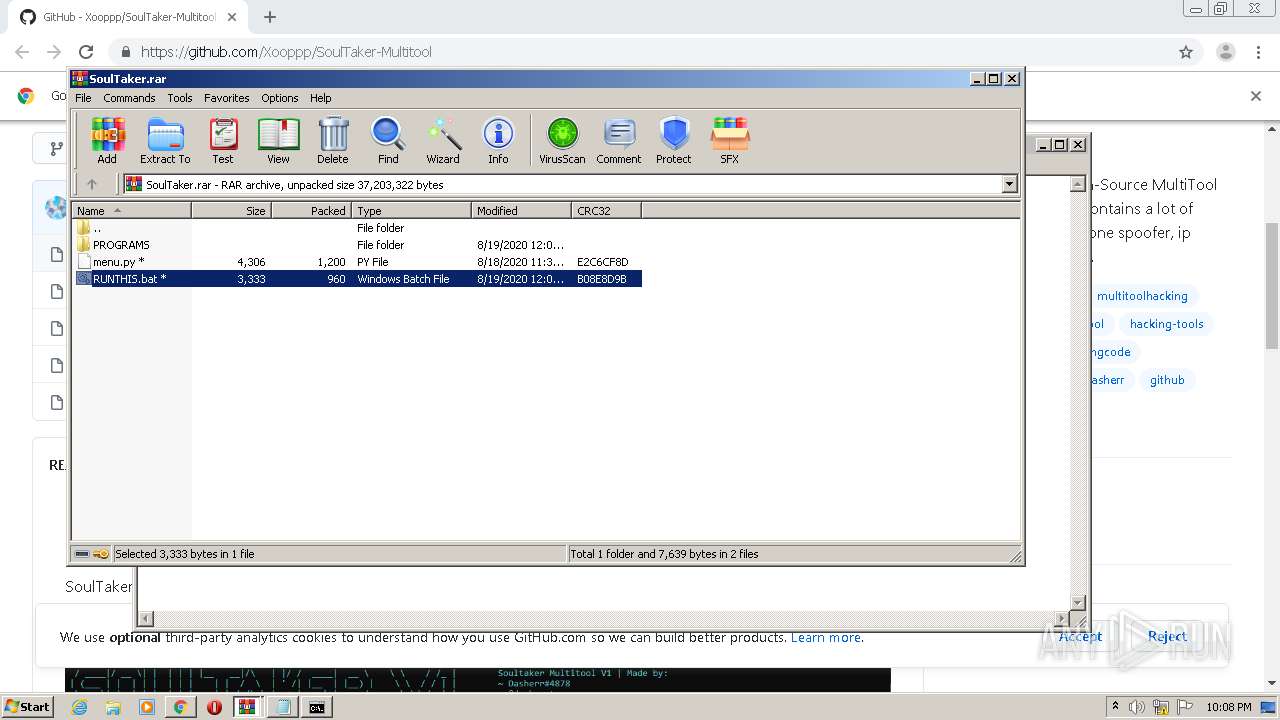Click the 'github' topic tag
This screenshot has height=720, width=1280.
pos(1167,380)
